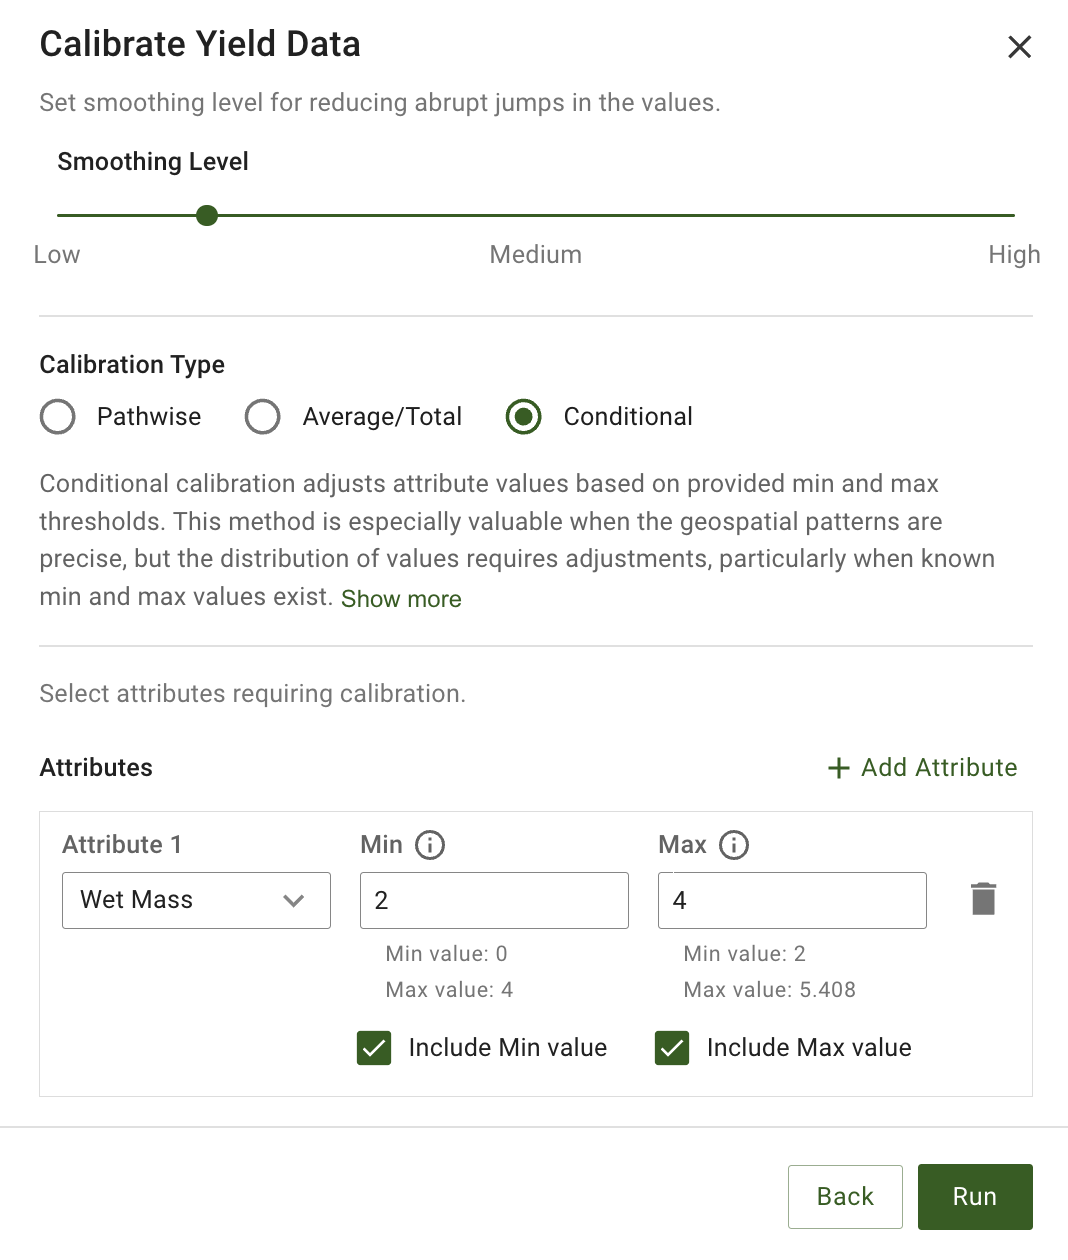This screenshot has height=1260, width=1068.
Task: Go back with the Back button
Action: pos(844,1196)
